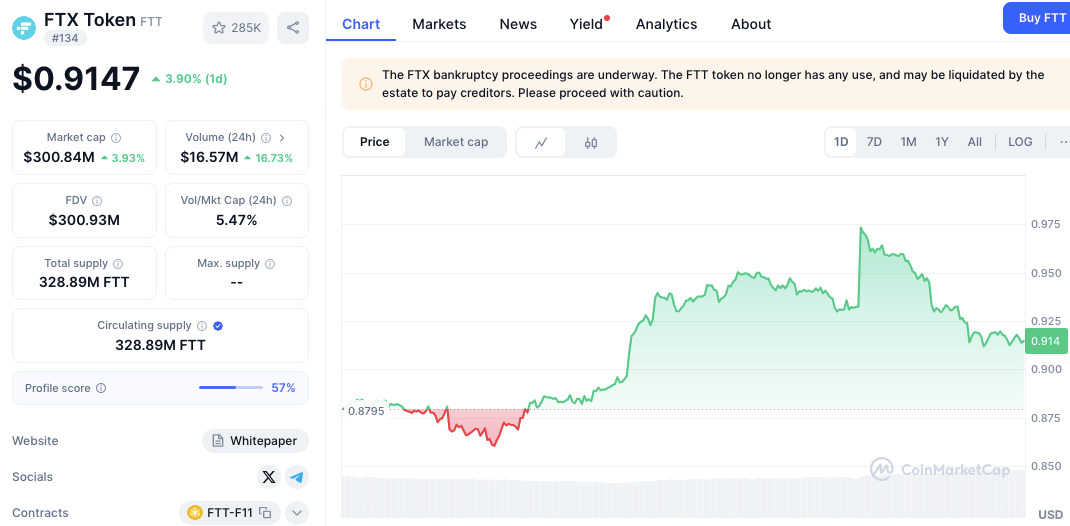Click the warning icon in bankruptcy notice
The width and height of the screenshot is (1070, 526).
[366, 84]
